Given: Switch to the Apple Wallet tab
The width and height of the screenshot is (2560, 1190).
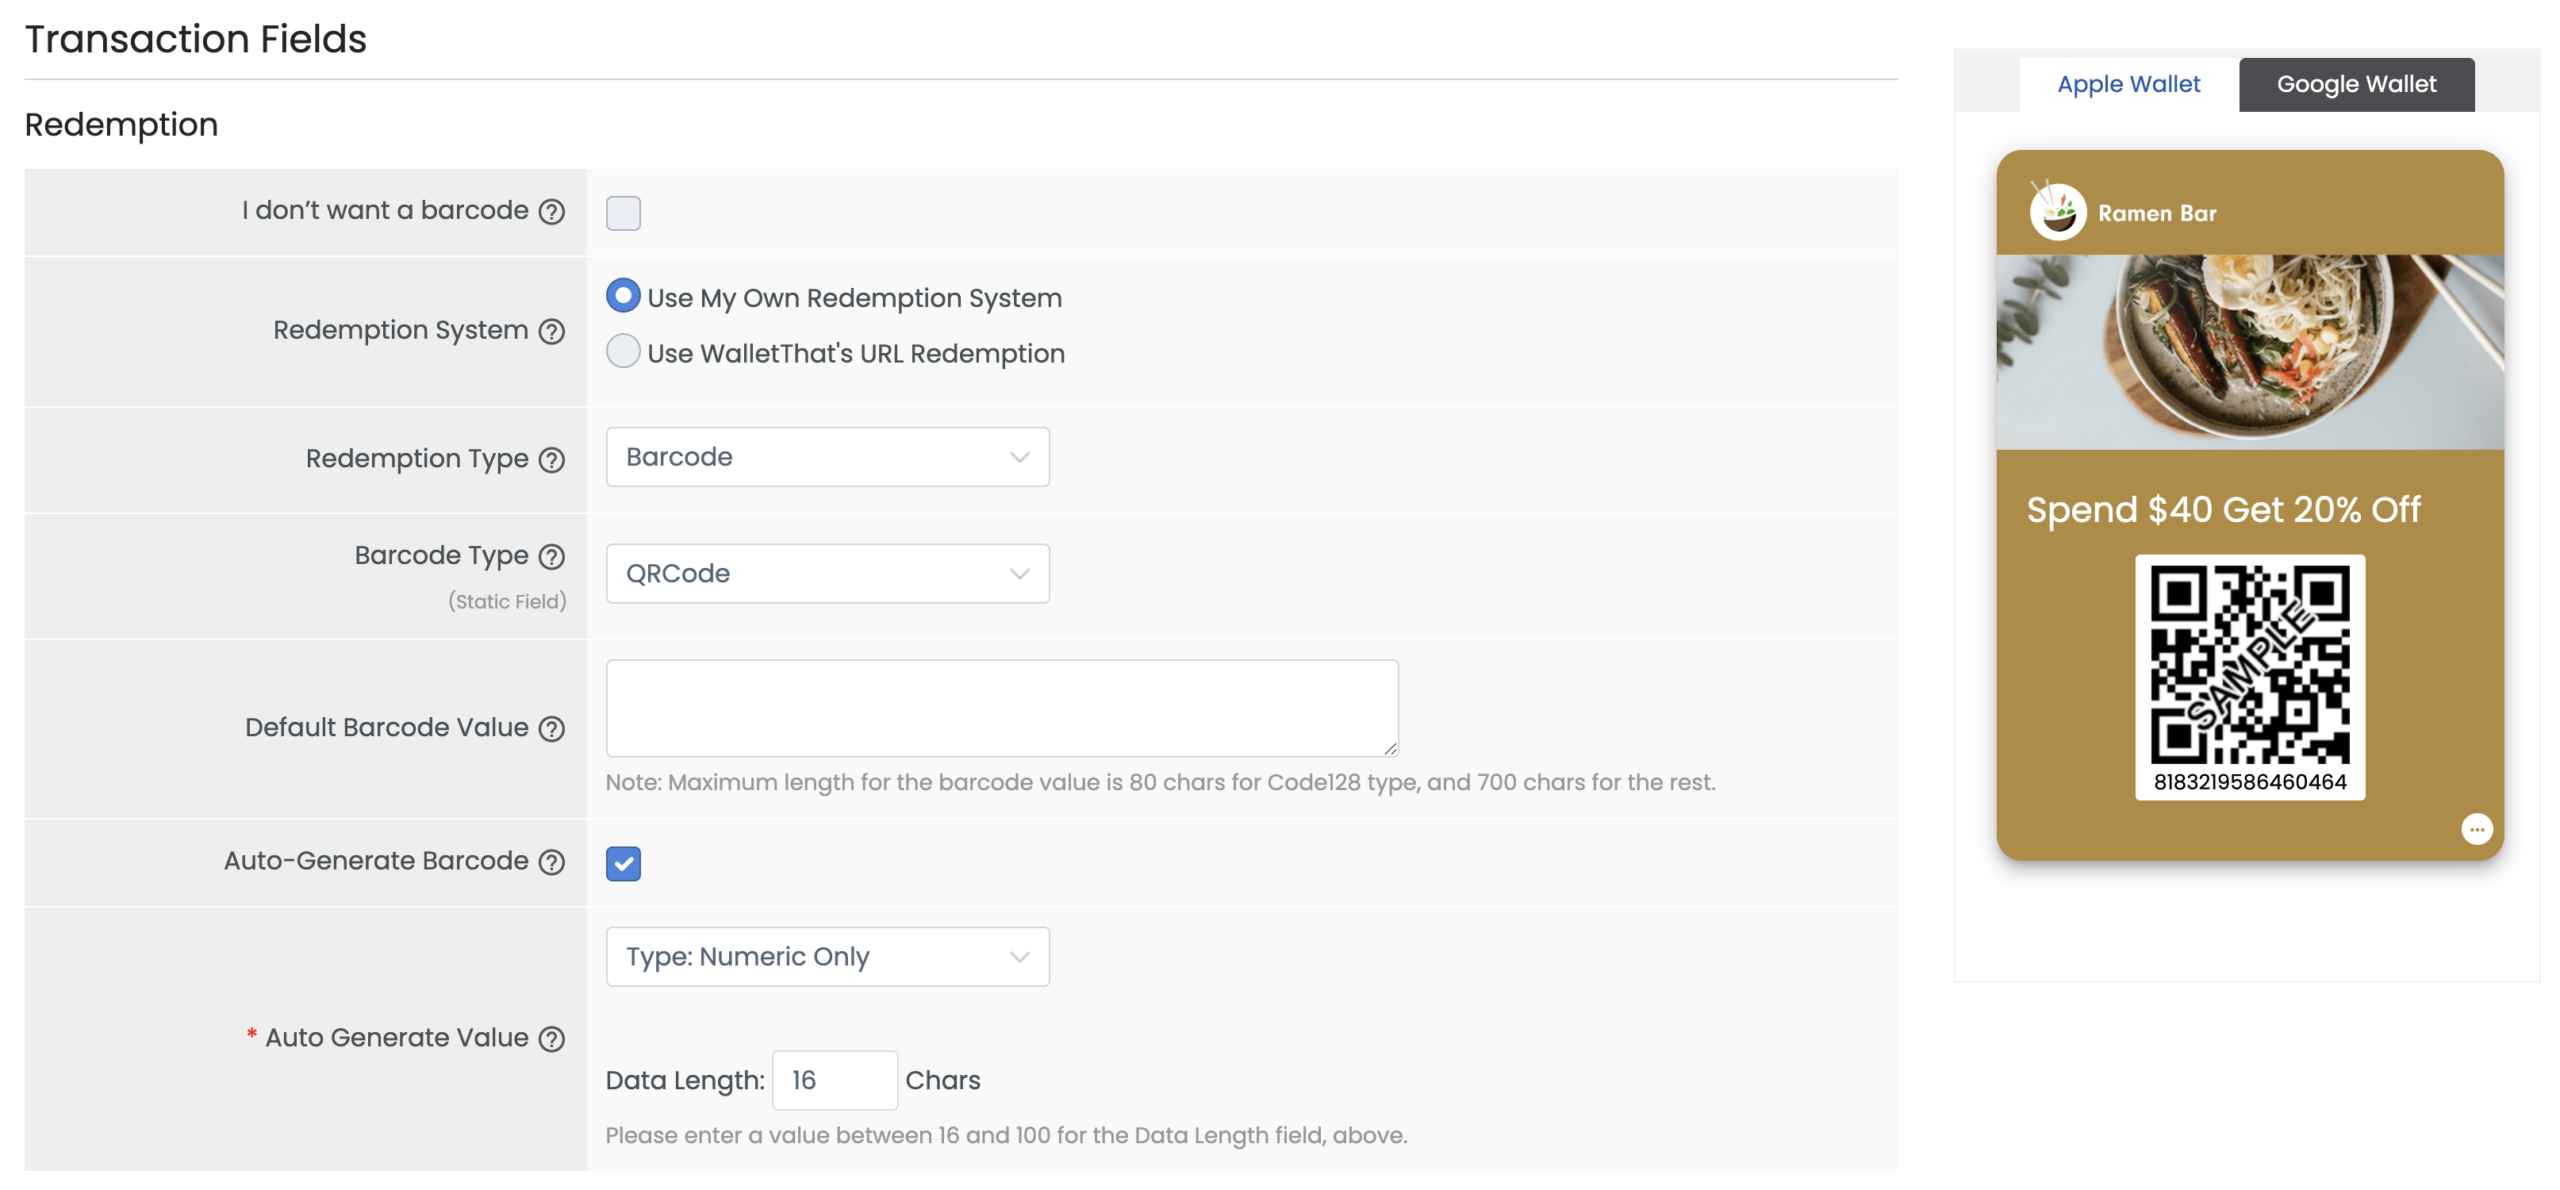Looking at the screenshot, I should click(2128, 84).
